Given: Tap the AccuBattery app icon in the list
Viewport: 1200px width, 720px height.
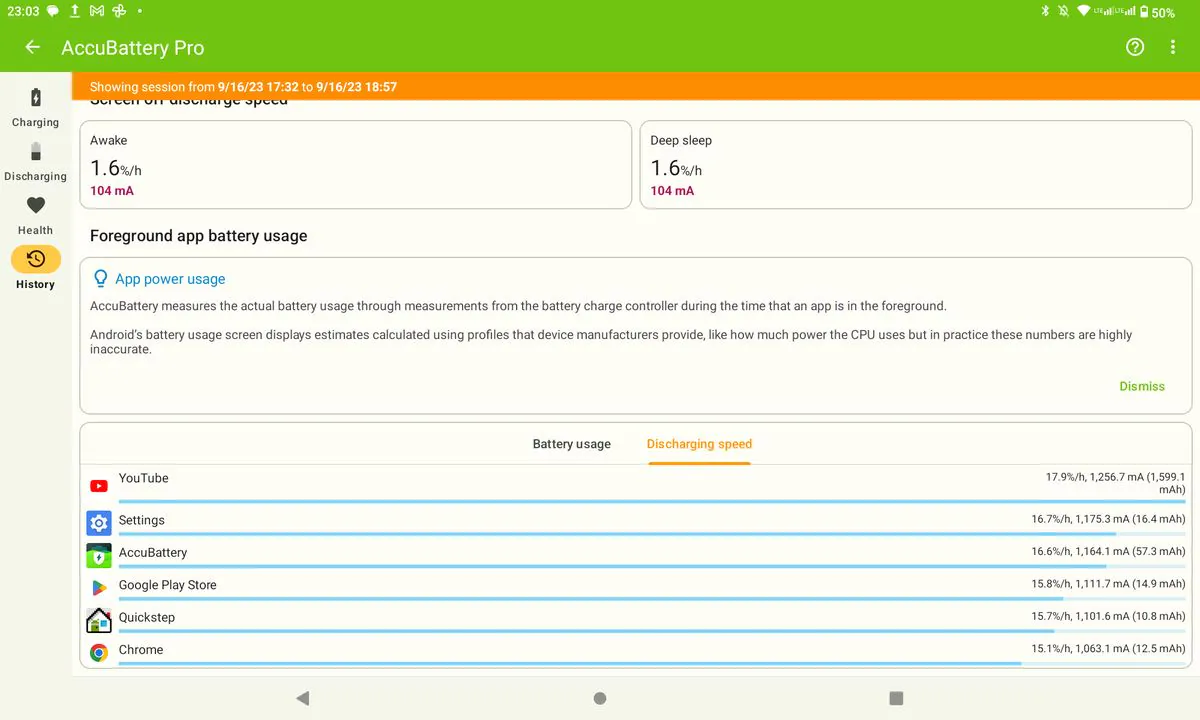Looking at the screenshot, I should click(99, 555).
